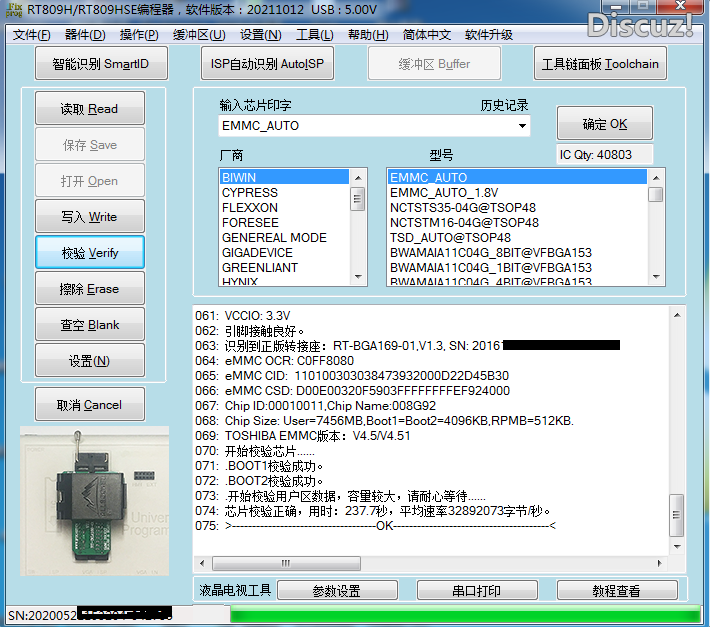Click the 设置(N) button in left panel

pos(90,360)
